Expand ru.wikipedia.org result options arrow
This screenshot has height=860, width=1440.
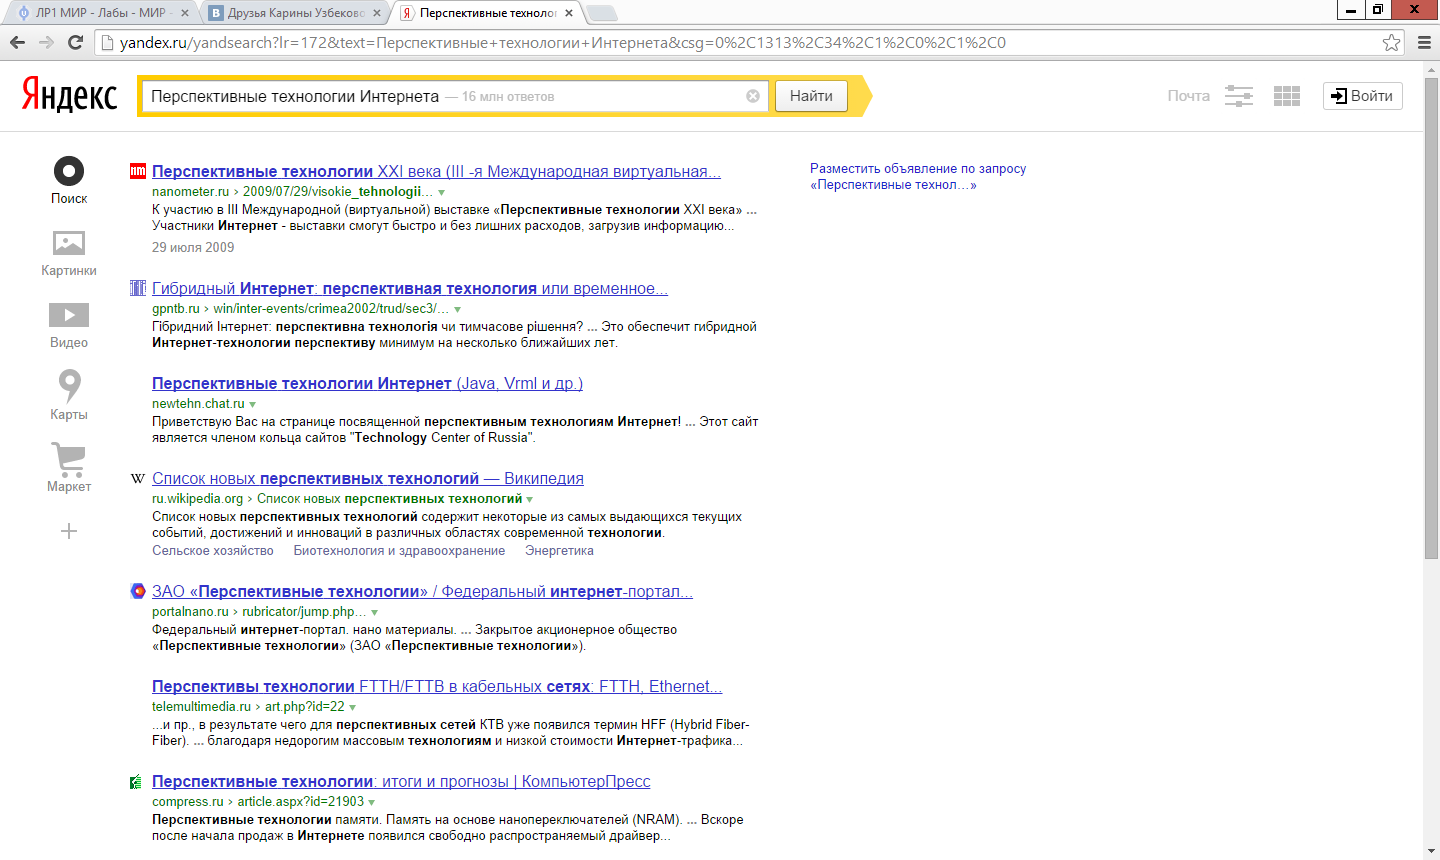click(x=530, y=499)
